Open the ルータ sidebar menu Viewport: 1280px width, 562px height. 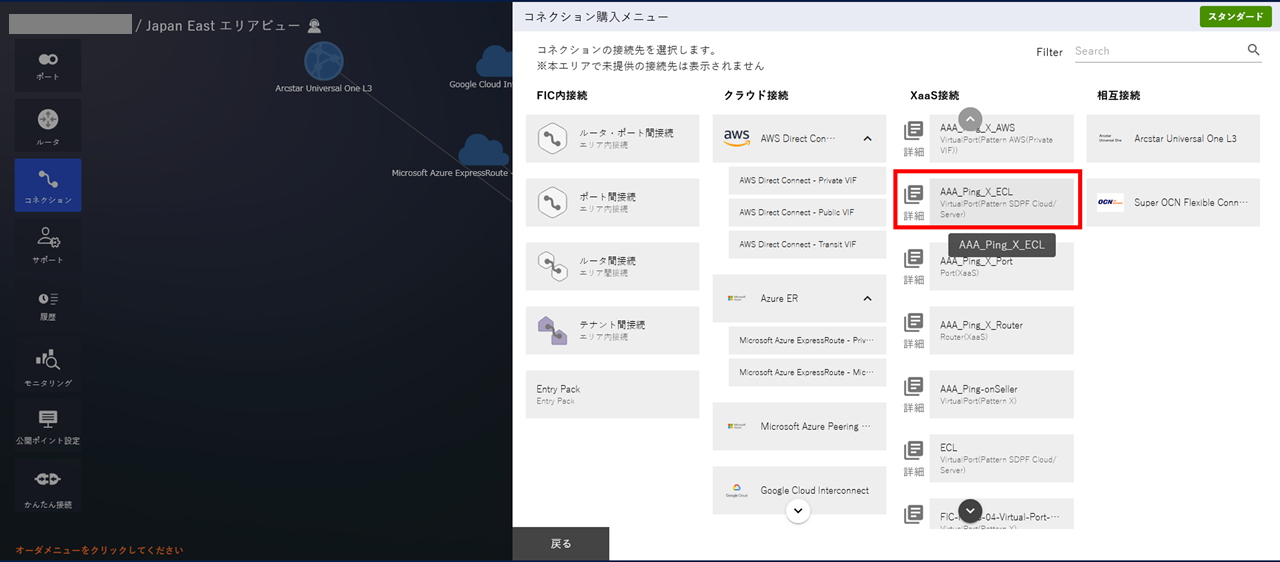coord(48,126)
